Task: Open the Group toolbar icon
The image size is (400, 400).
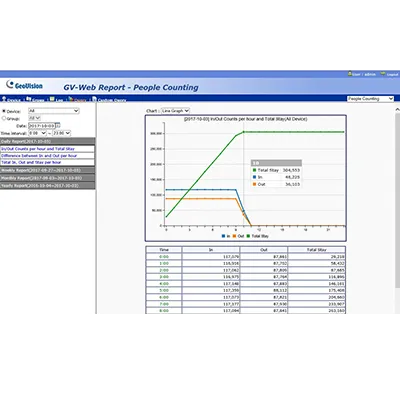Action: pos(29,99)
